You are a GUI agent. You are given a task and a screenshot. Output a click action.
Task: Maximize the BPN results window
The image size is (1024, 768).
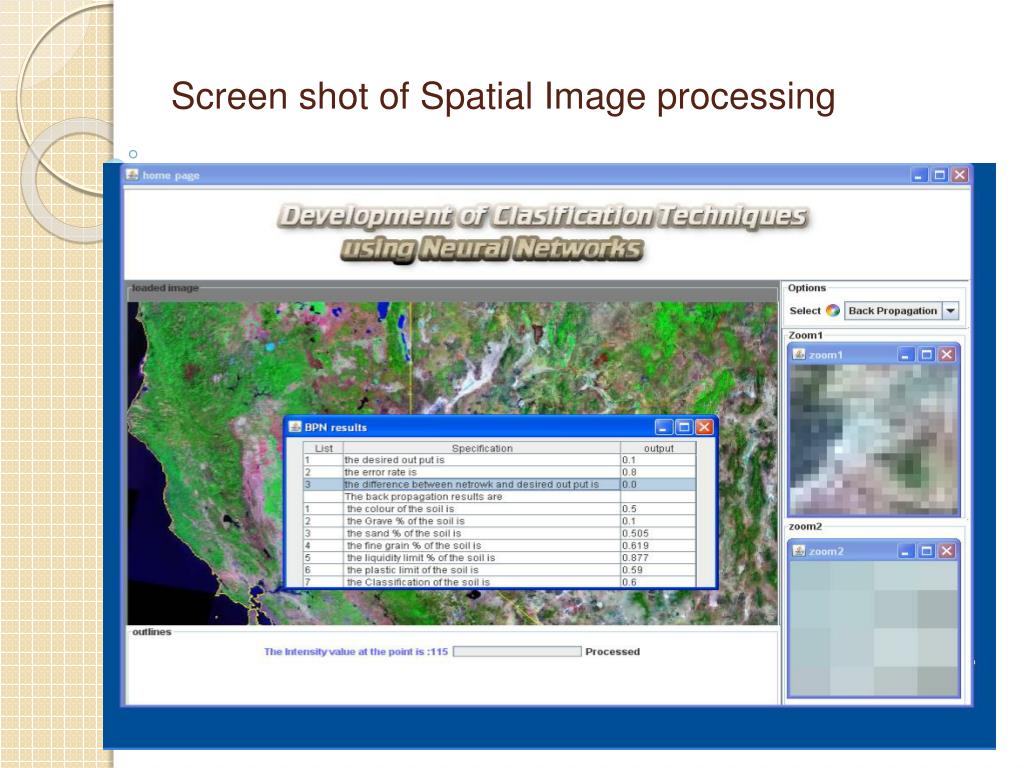pos(684,427)
